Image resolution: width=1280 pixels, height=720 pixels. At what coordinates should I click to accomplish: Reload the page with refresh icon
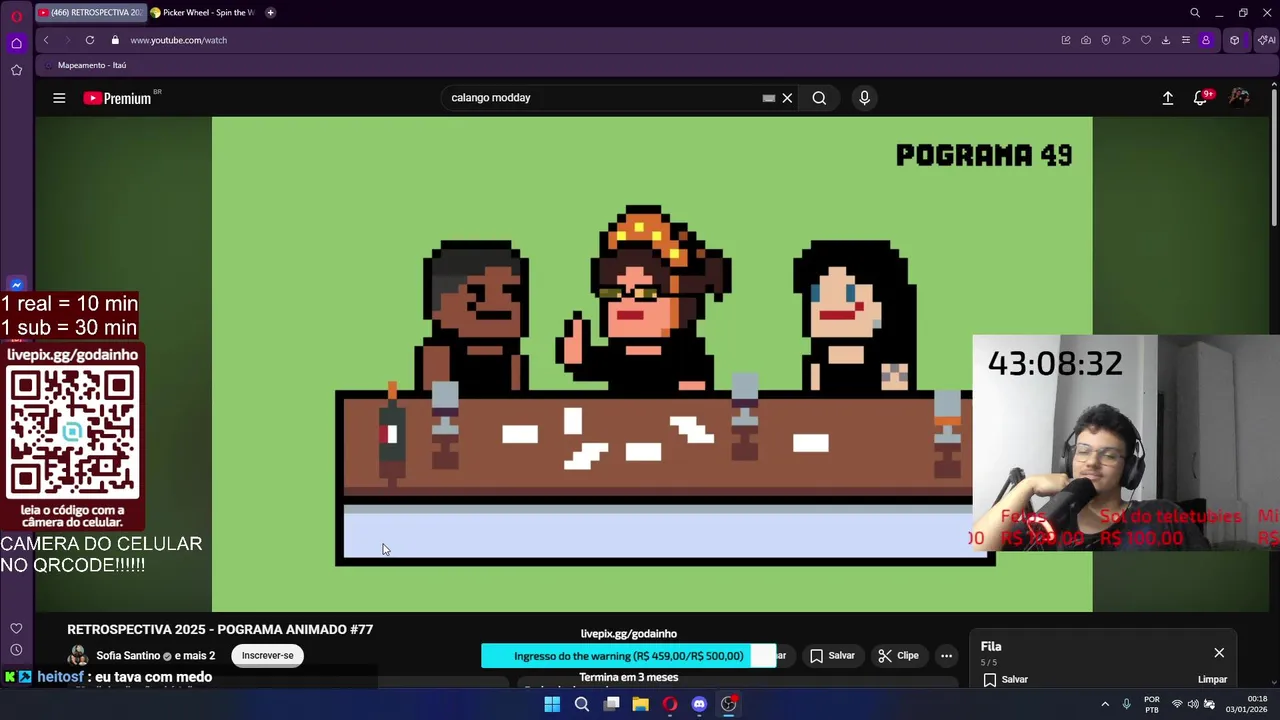90,40
